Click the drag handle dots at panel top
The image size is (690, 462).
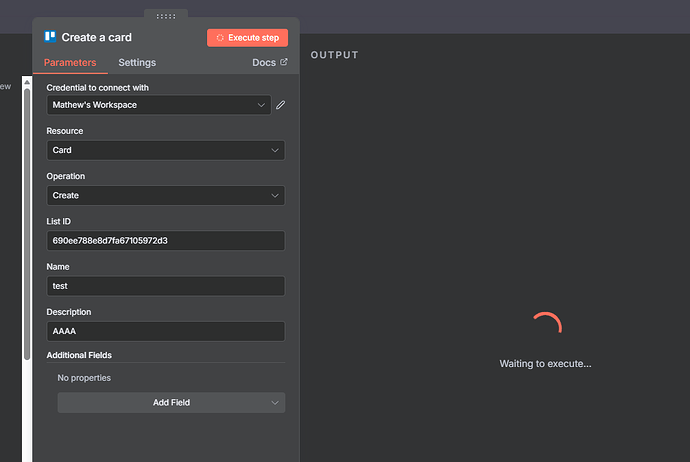click(x=166, y=16)
